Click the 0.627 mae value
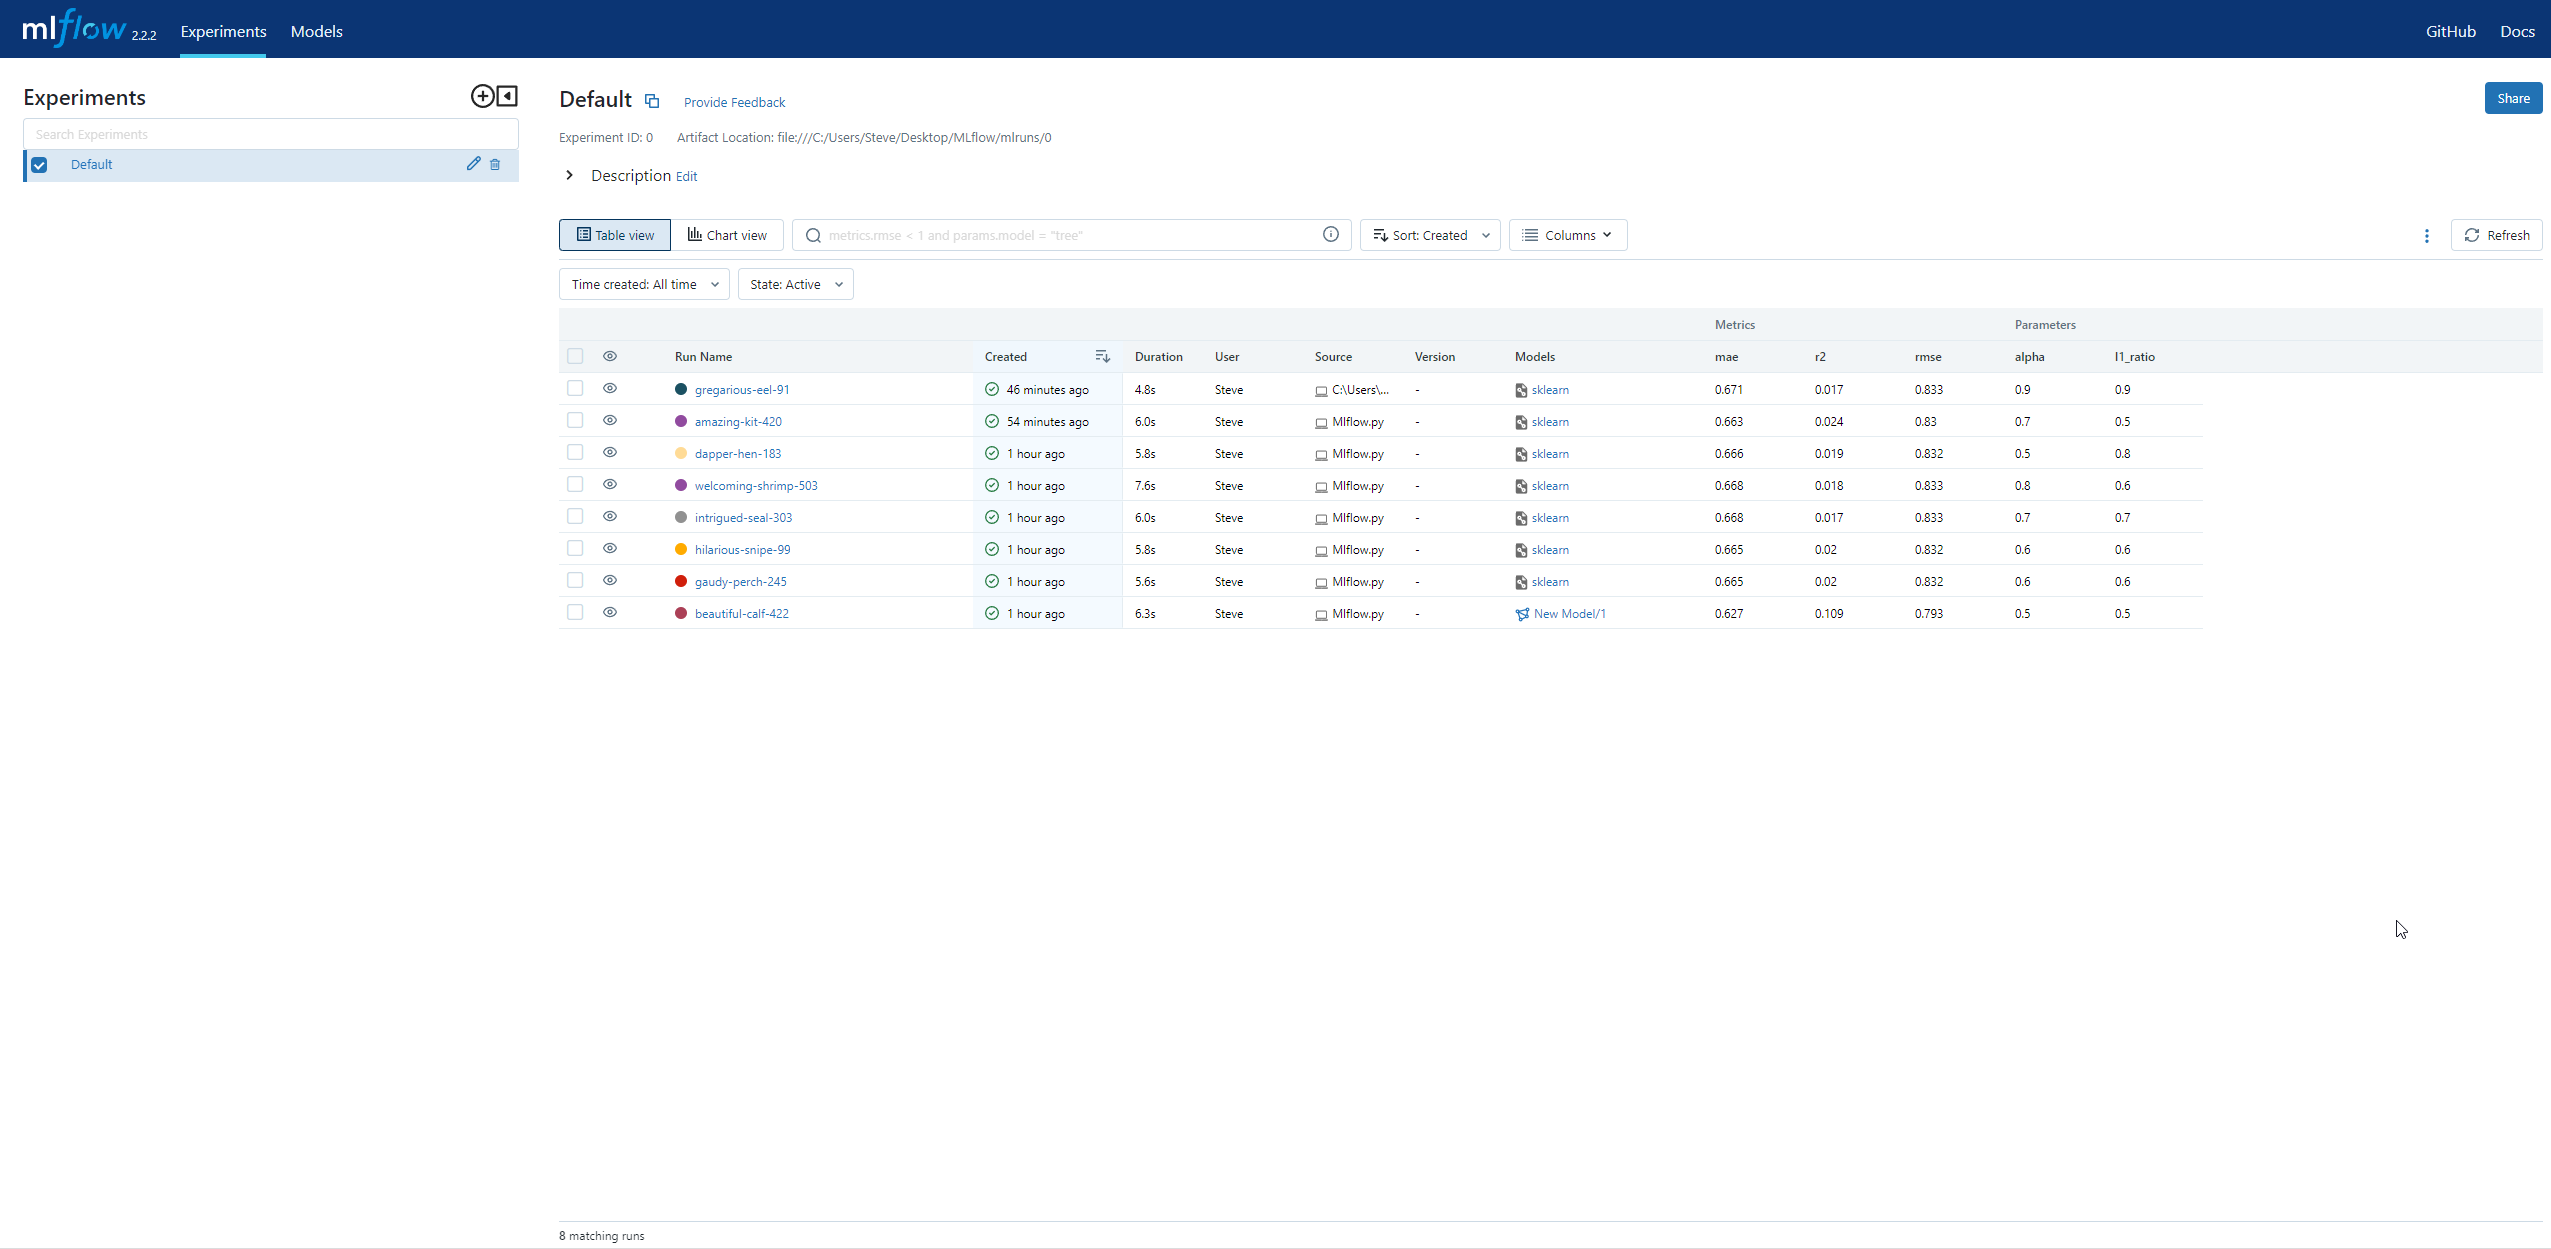The width and height of the screenshot is (2551, 1249). pos(1729,614)
